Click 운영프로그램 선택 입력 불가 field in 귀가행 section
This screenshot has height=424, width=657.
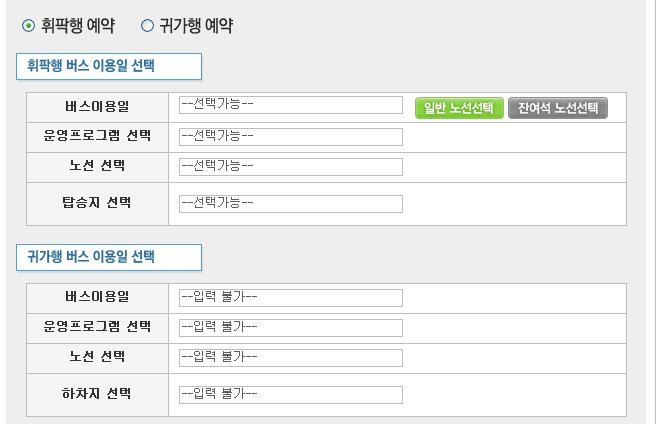coord(291,328)
